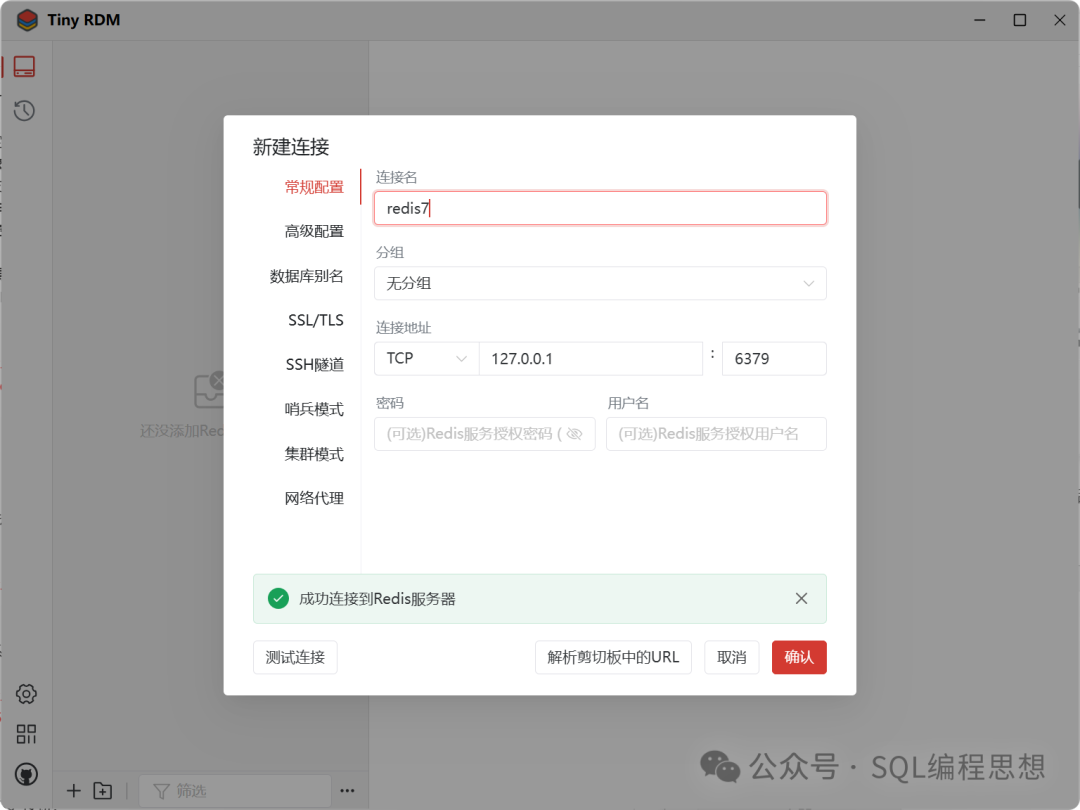The image size is (1080, 810).
Task: Click the 测试连接 button
Action: point(295,657)
